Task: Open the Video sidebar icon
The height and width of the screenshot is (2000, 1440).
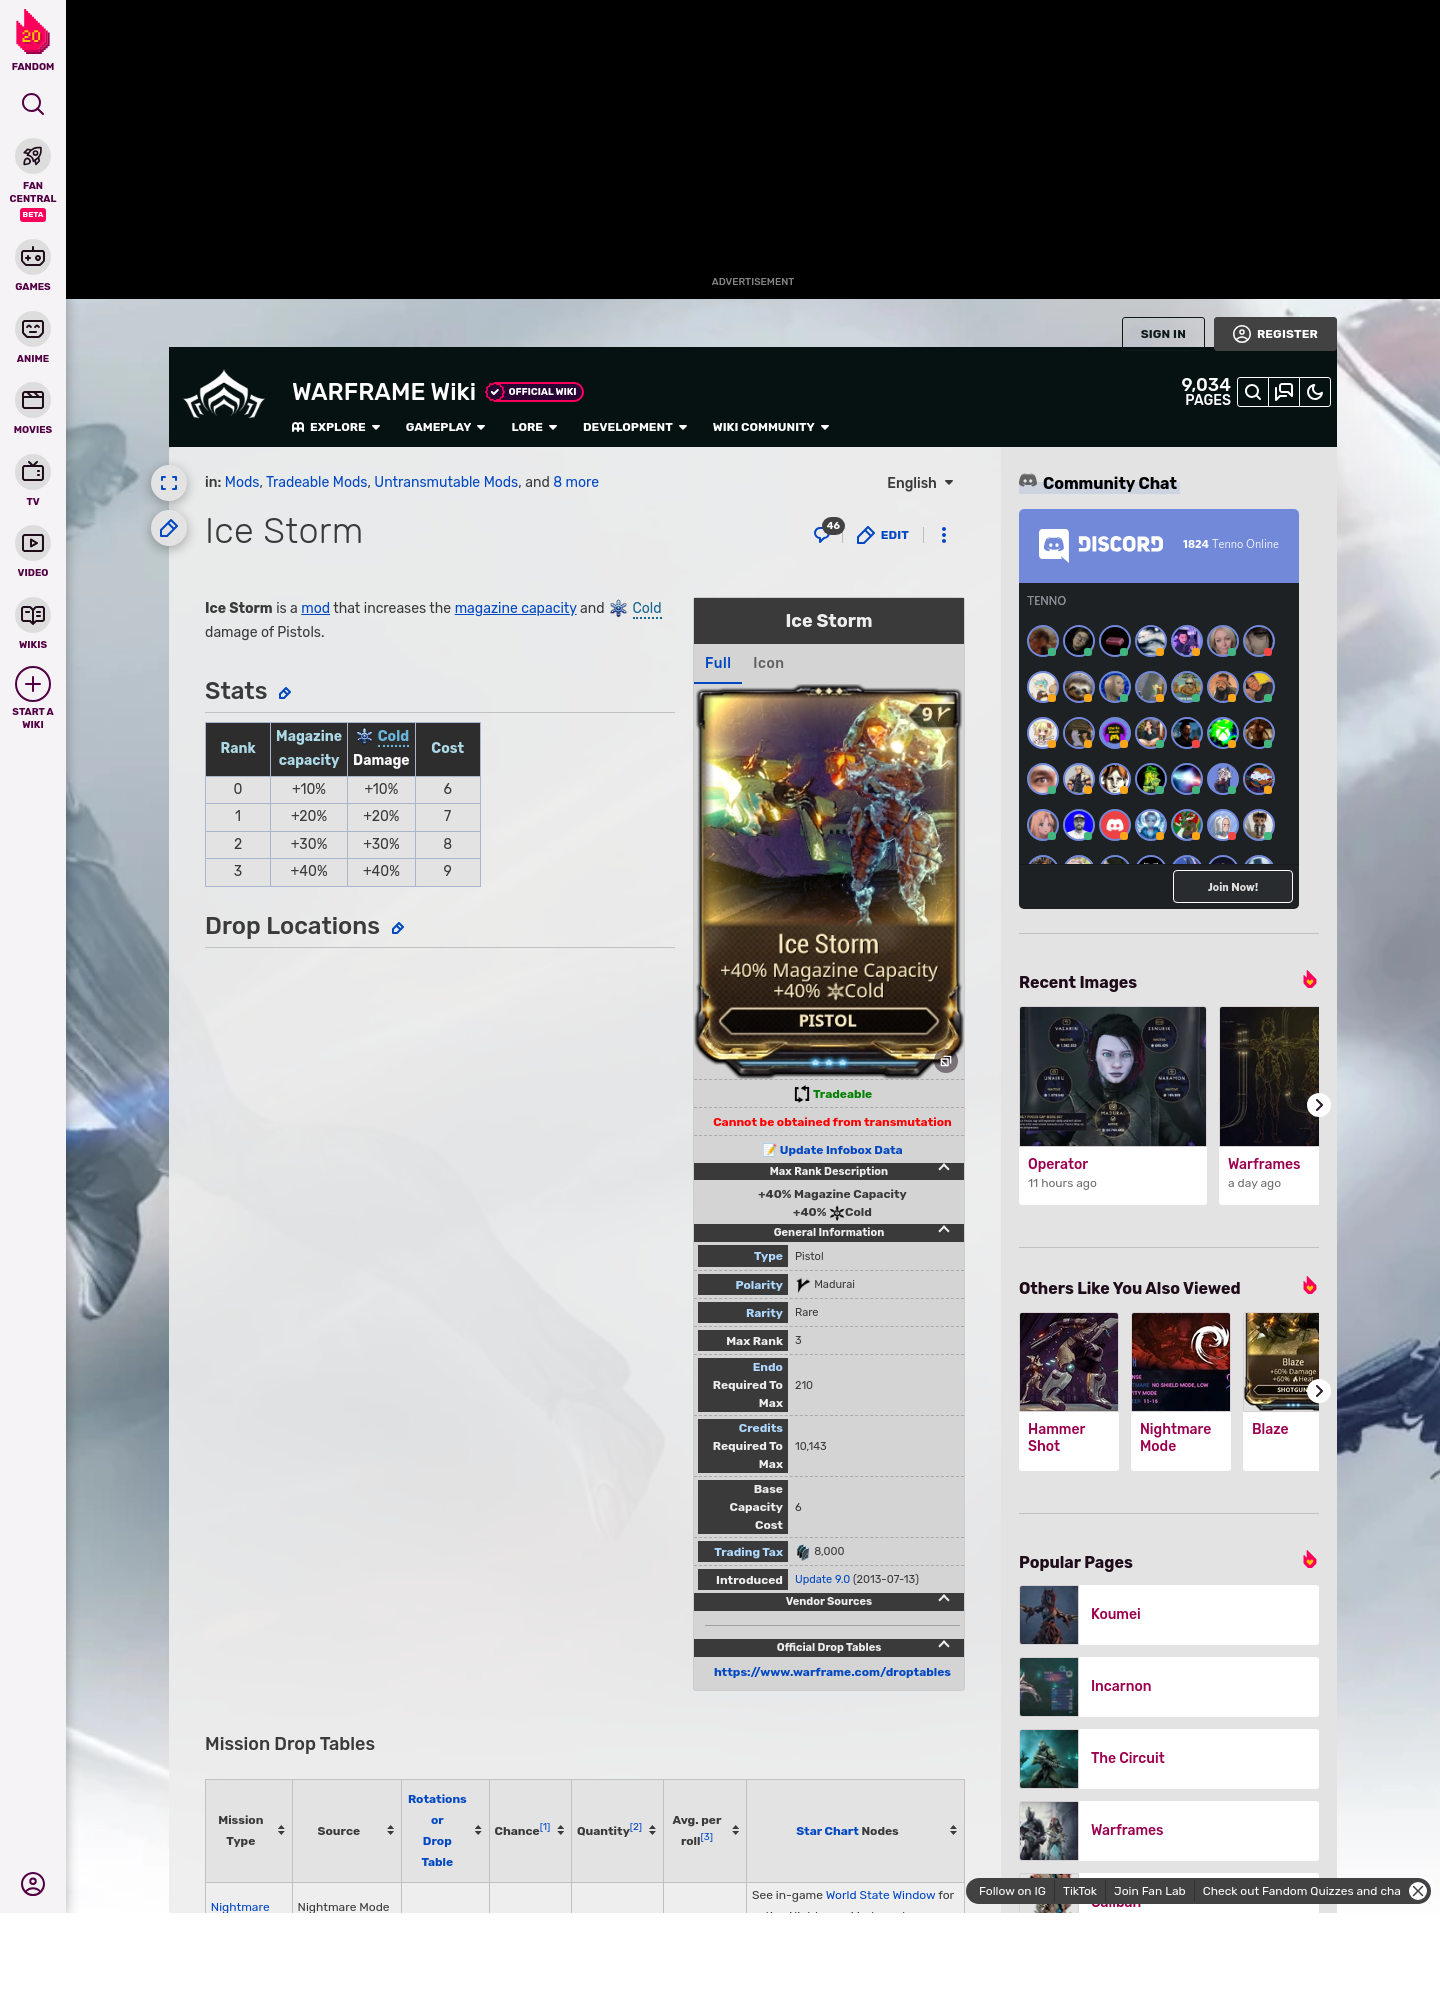Action: (33, 543)
